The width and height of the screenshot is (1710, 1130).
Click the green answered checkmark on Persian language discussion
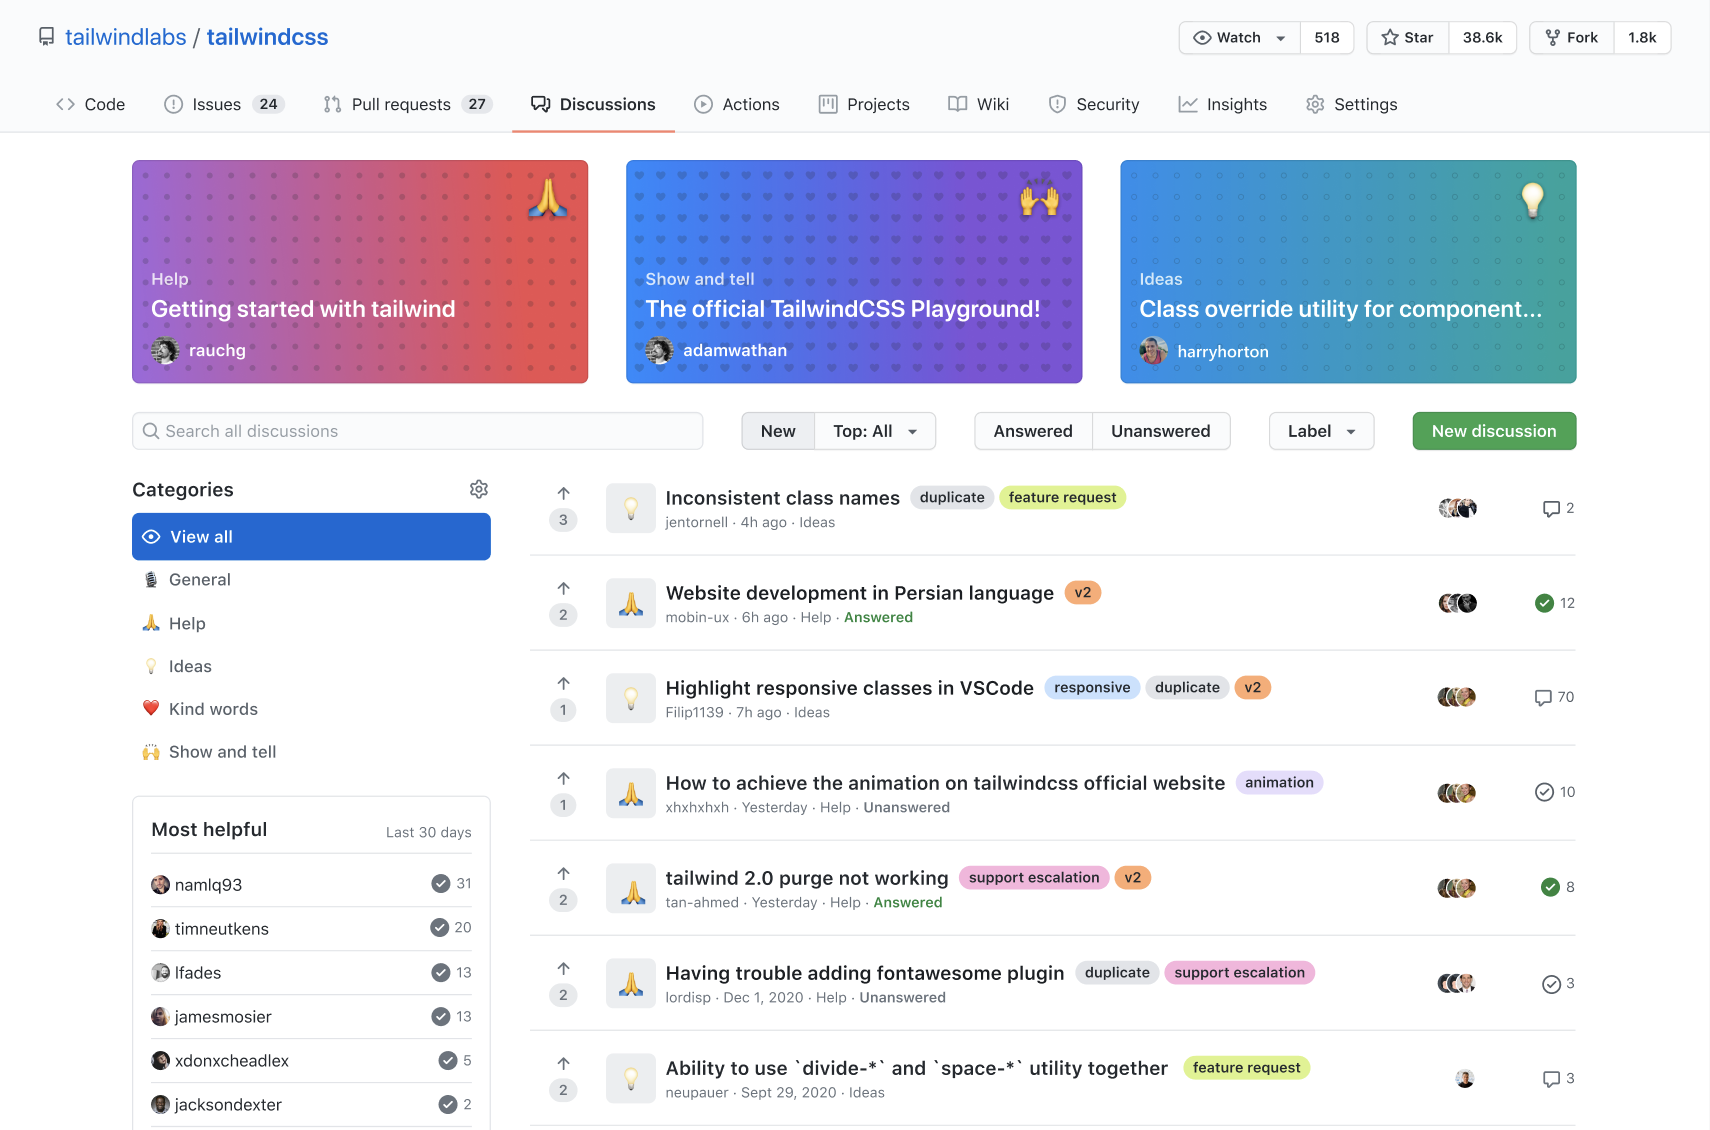(1544, 603)
